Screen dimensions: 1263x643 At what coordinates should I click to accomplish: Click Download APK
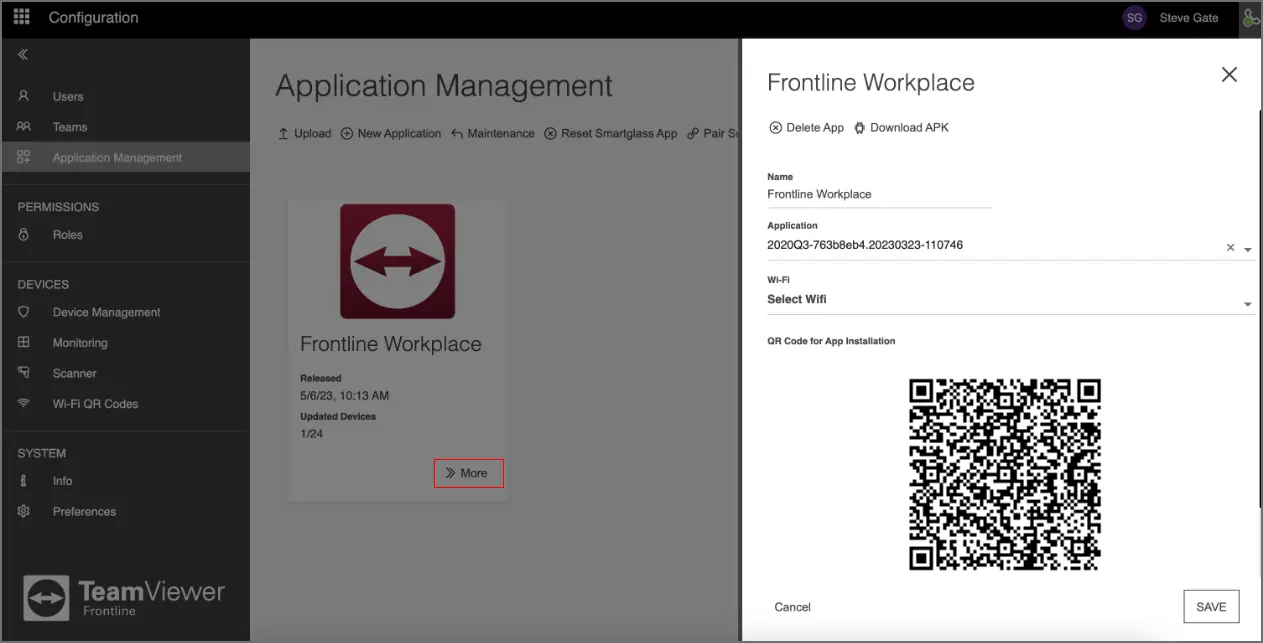[x=901, y=127]
